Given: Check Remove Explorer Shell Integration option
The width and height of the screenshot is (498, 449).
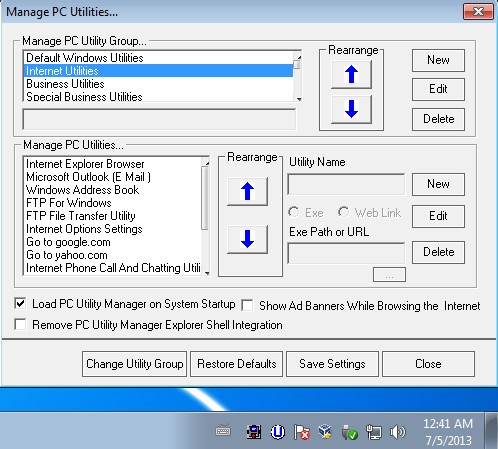Looking at the screenshot, I should click(x=20, y=324).
